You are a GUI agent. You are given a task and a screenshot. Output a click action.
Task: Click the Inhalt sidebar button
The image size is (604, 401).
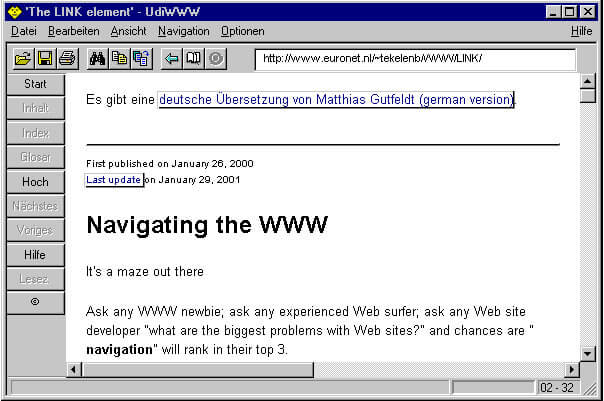coord(35,108)
